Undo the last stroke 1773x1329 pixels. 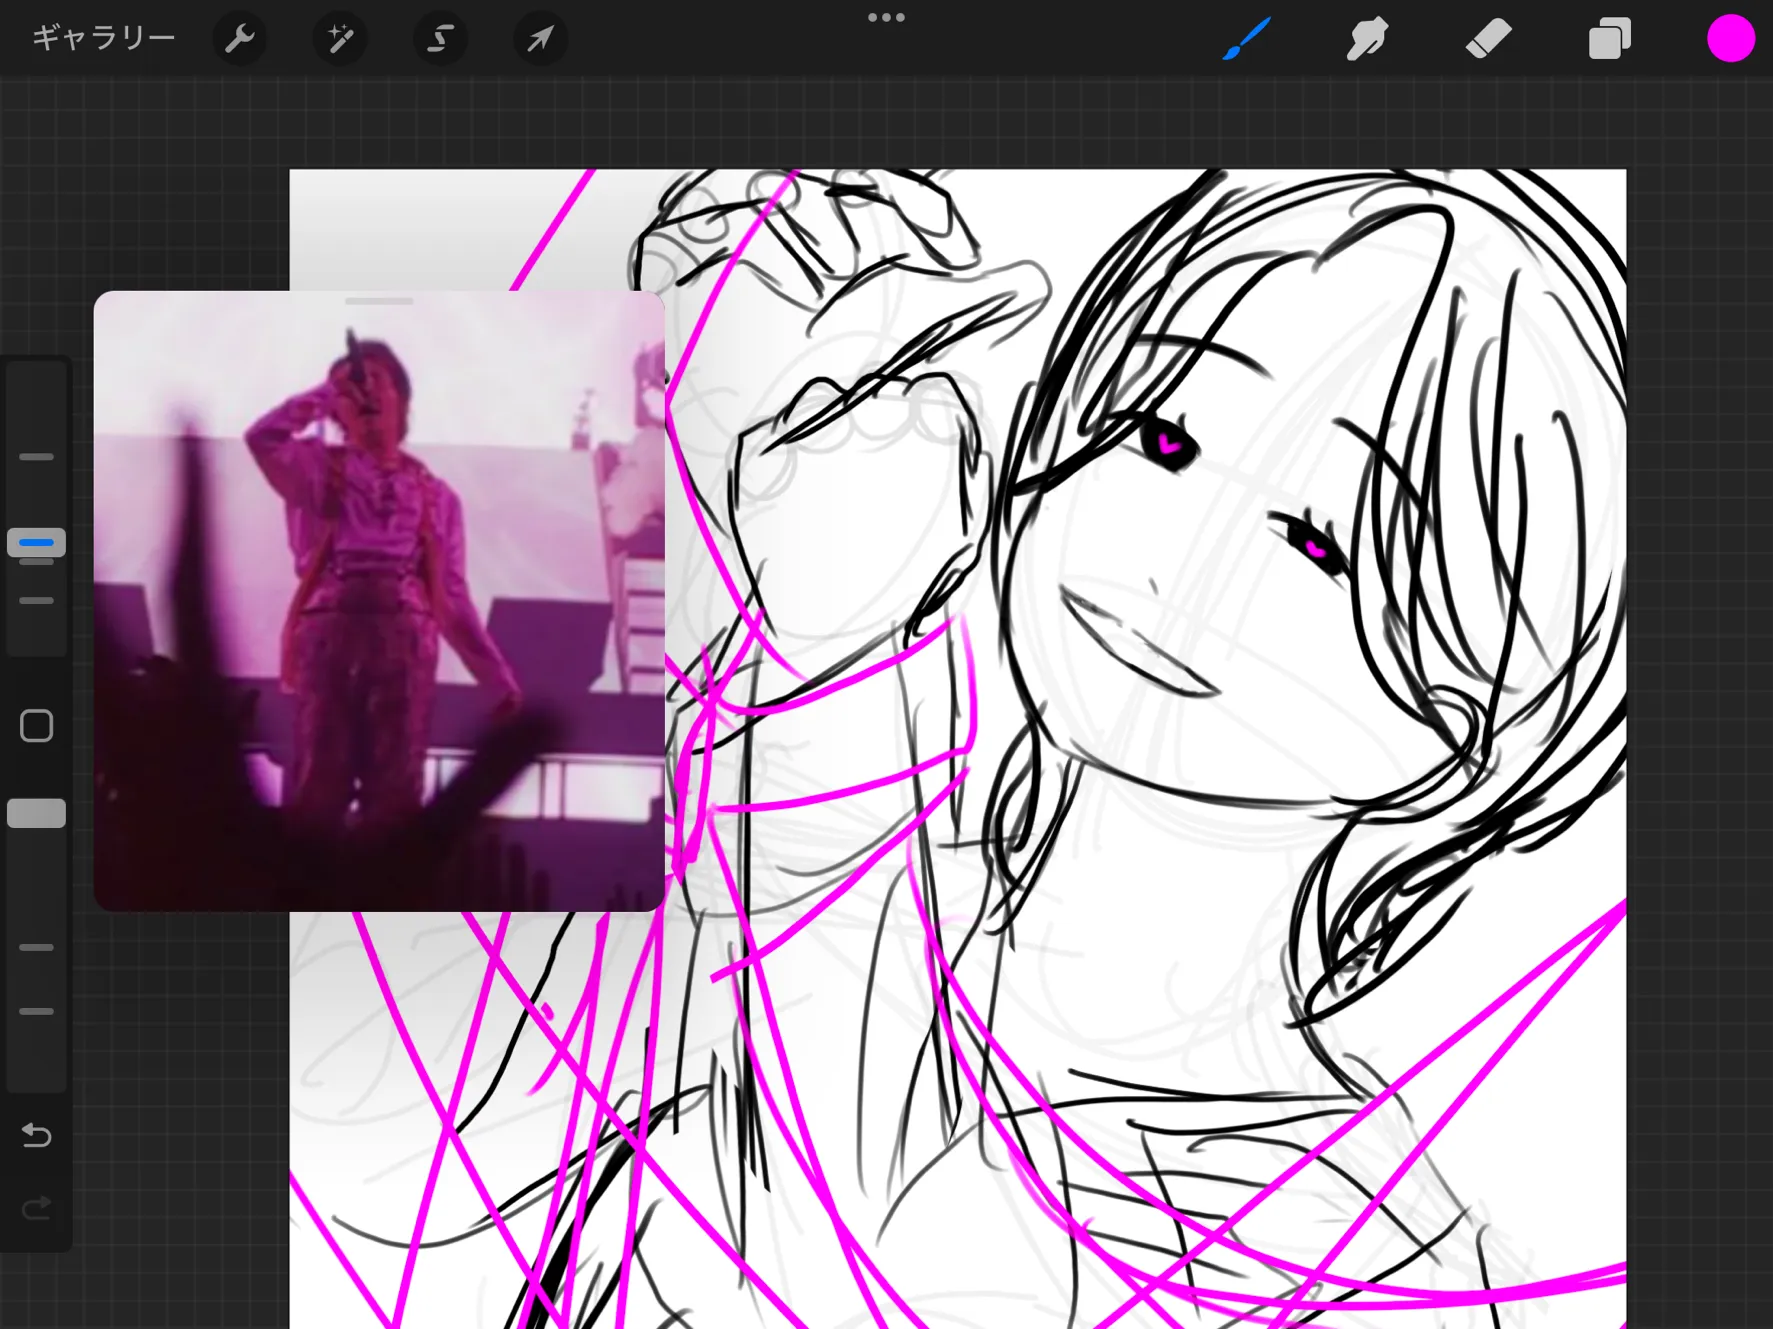[x=36, y=1135]
